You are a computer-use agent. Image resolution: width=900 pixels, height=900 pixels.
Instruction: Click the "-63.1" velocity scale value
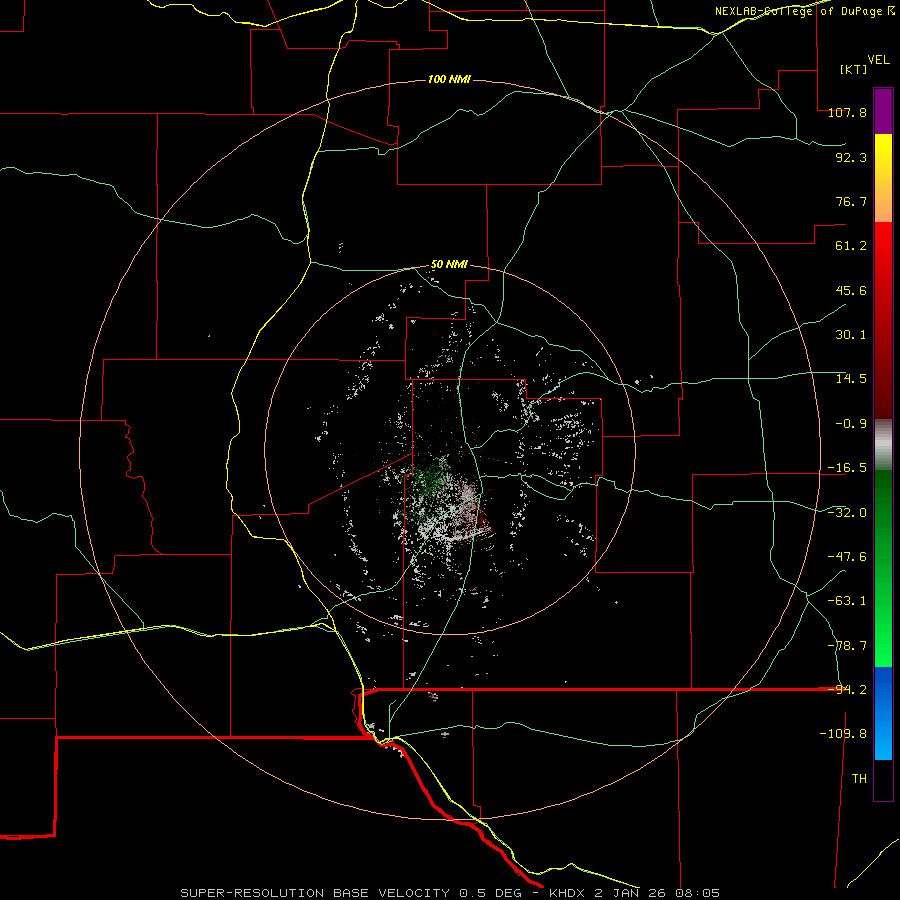tap(847, 601)
